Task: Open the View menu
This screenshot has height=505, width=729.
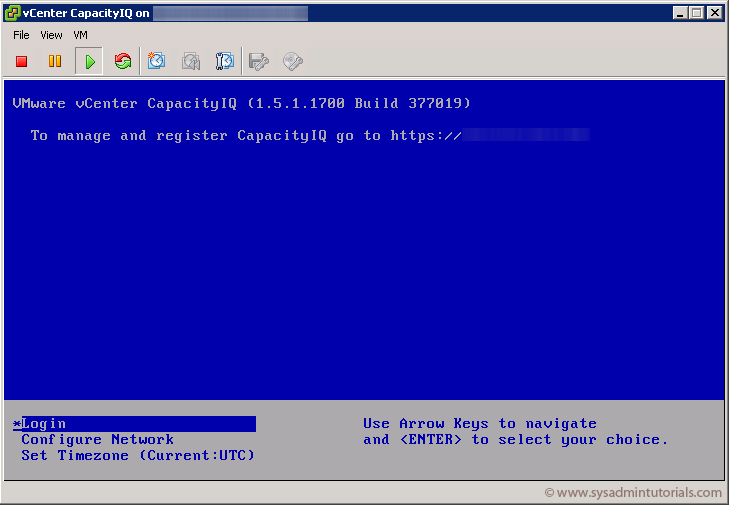Action: point(51,35)
